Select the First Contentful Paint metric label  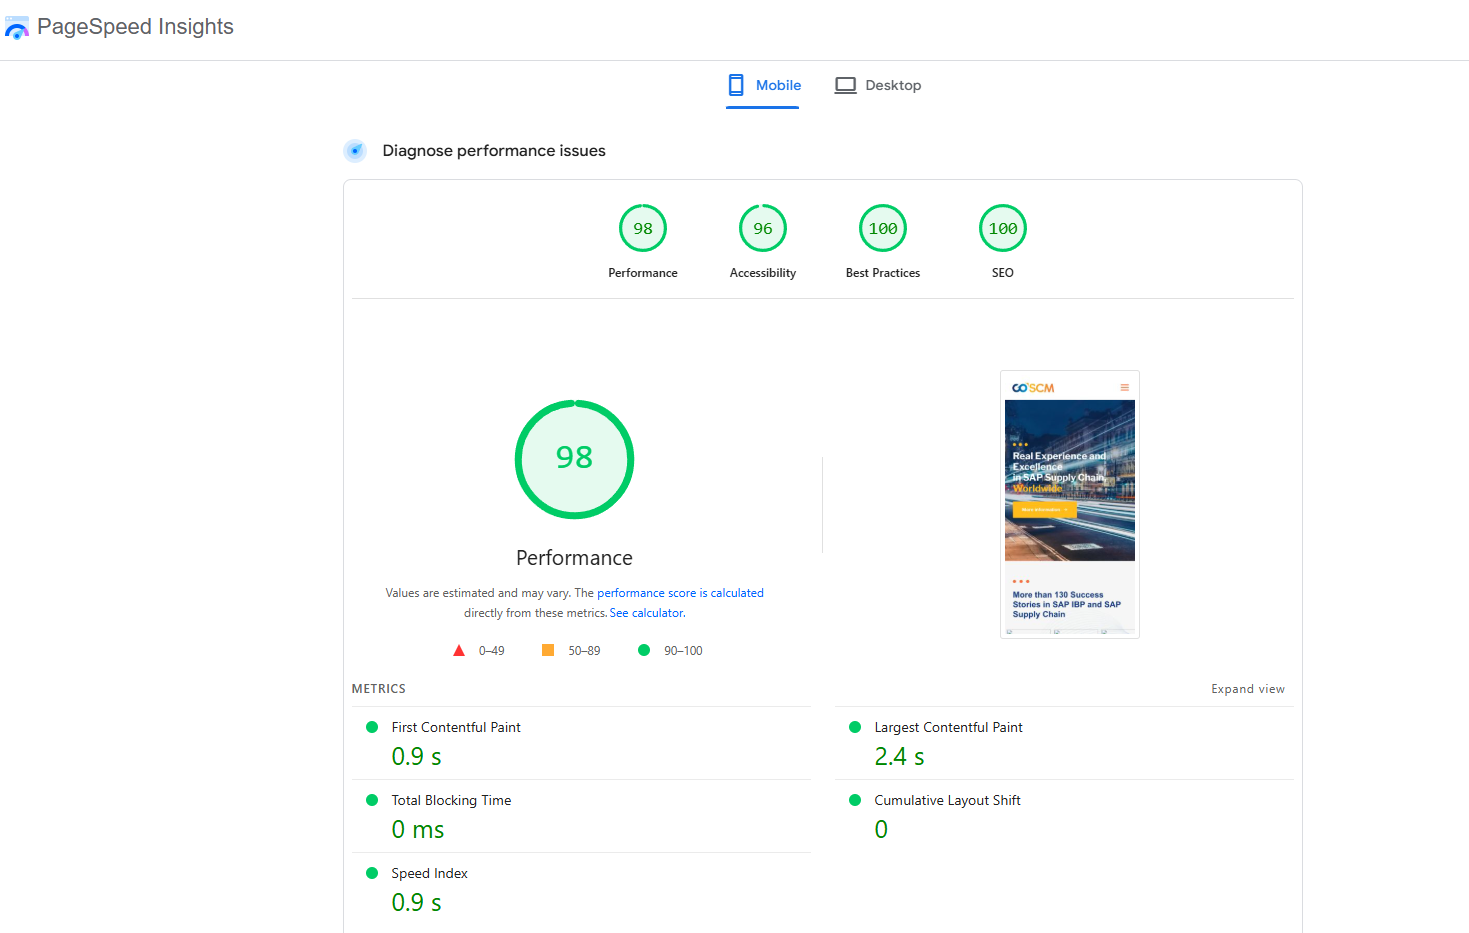click(456, 727)
